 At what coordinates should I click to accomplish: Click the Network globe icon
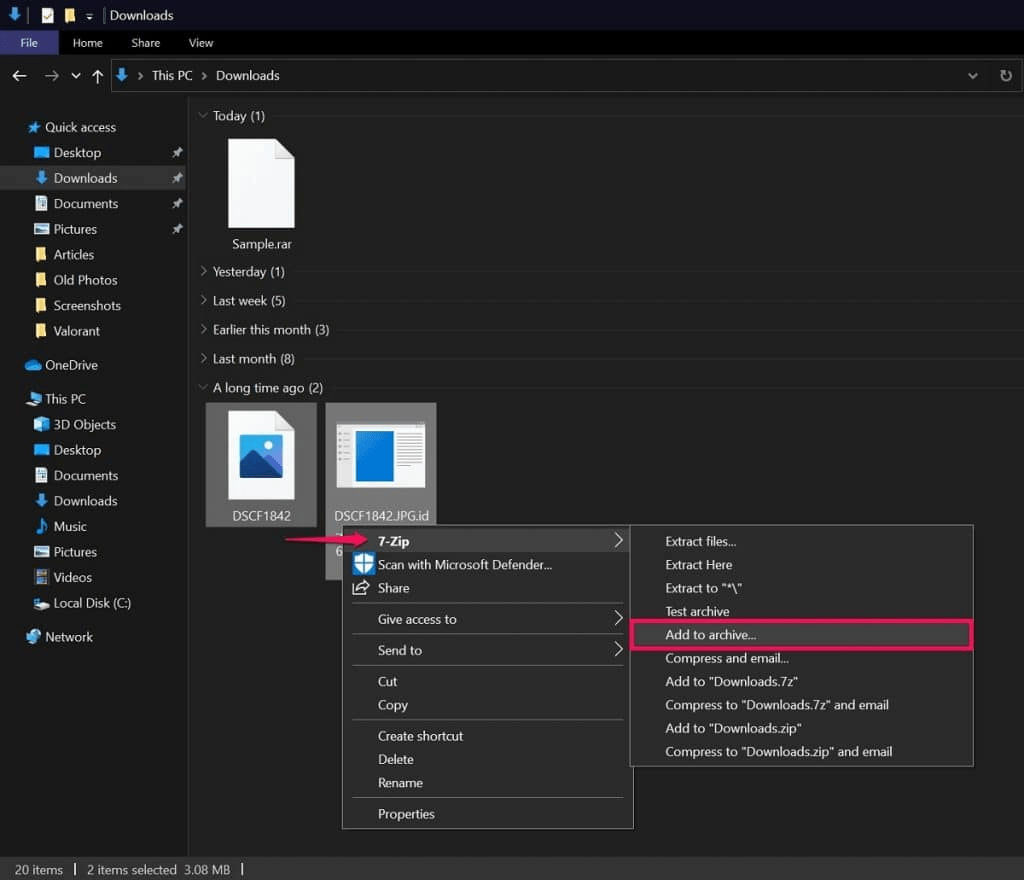tap(33, 636)
